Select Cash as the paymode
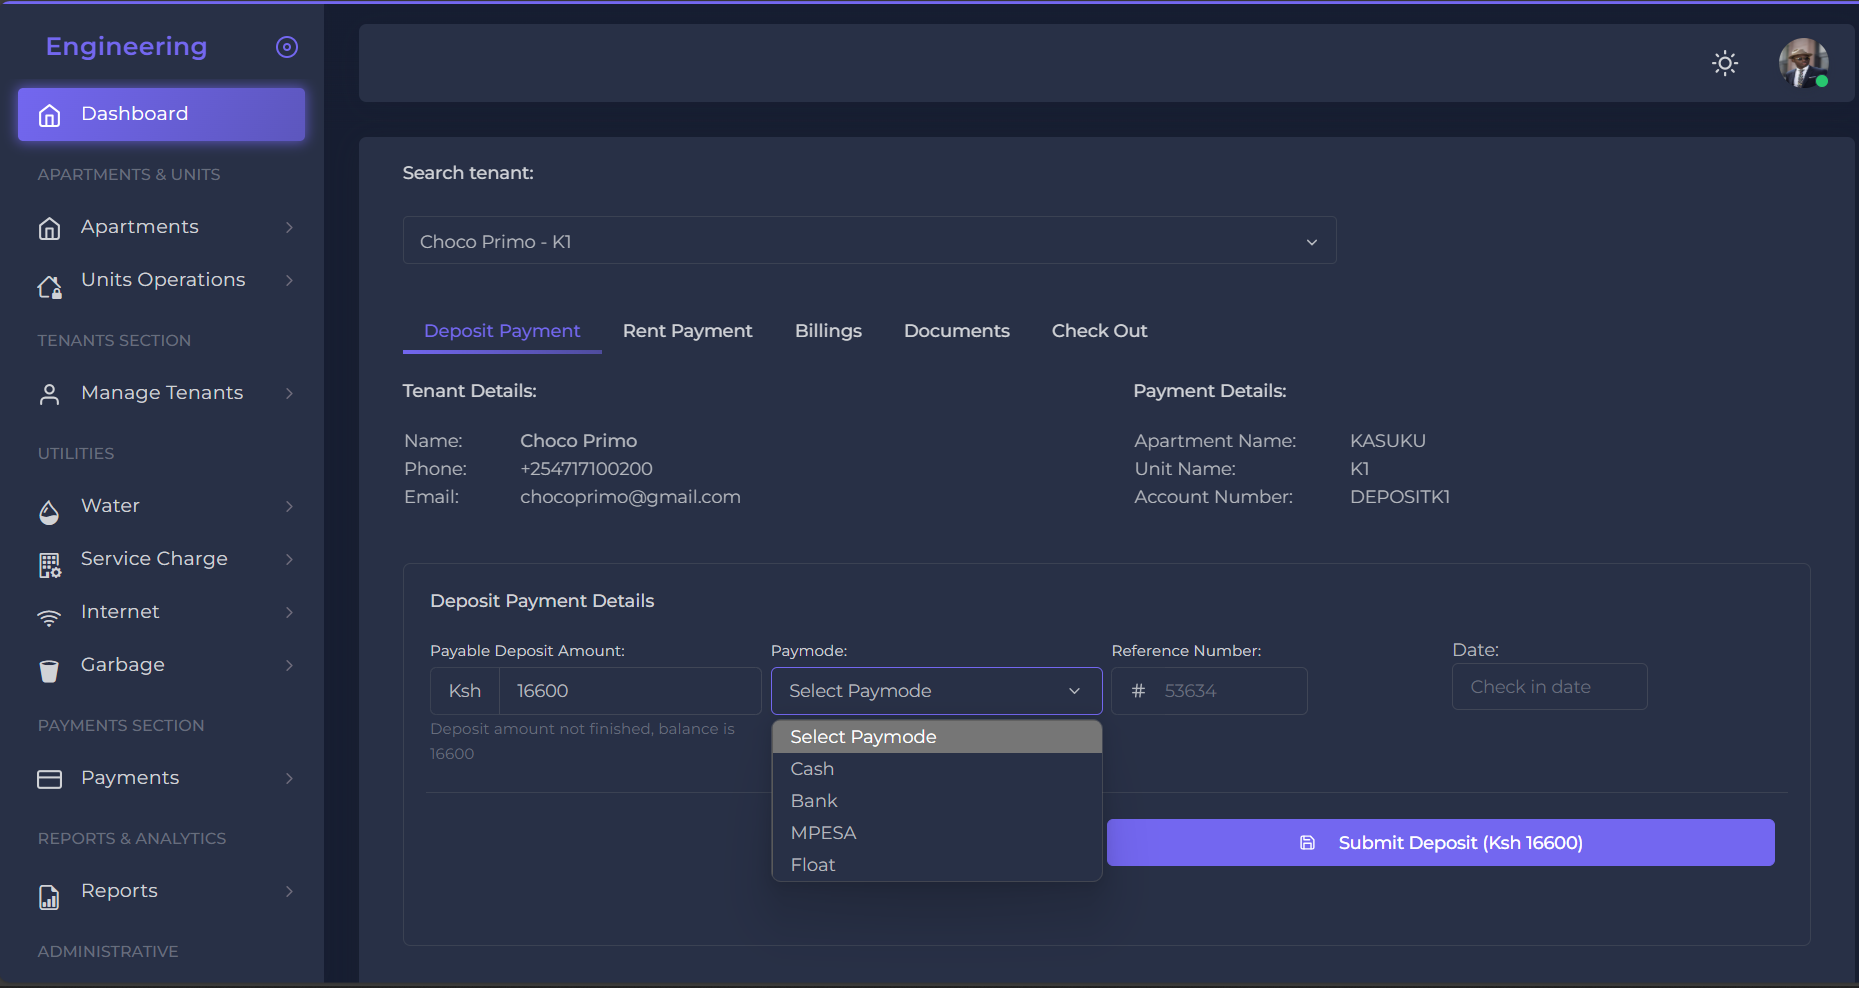This screenshot has width=1859, height=988. coord(812,769)
